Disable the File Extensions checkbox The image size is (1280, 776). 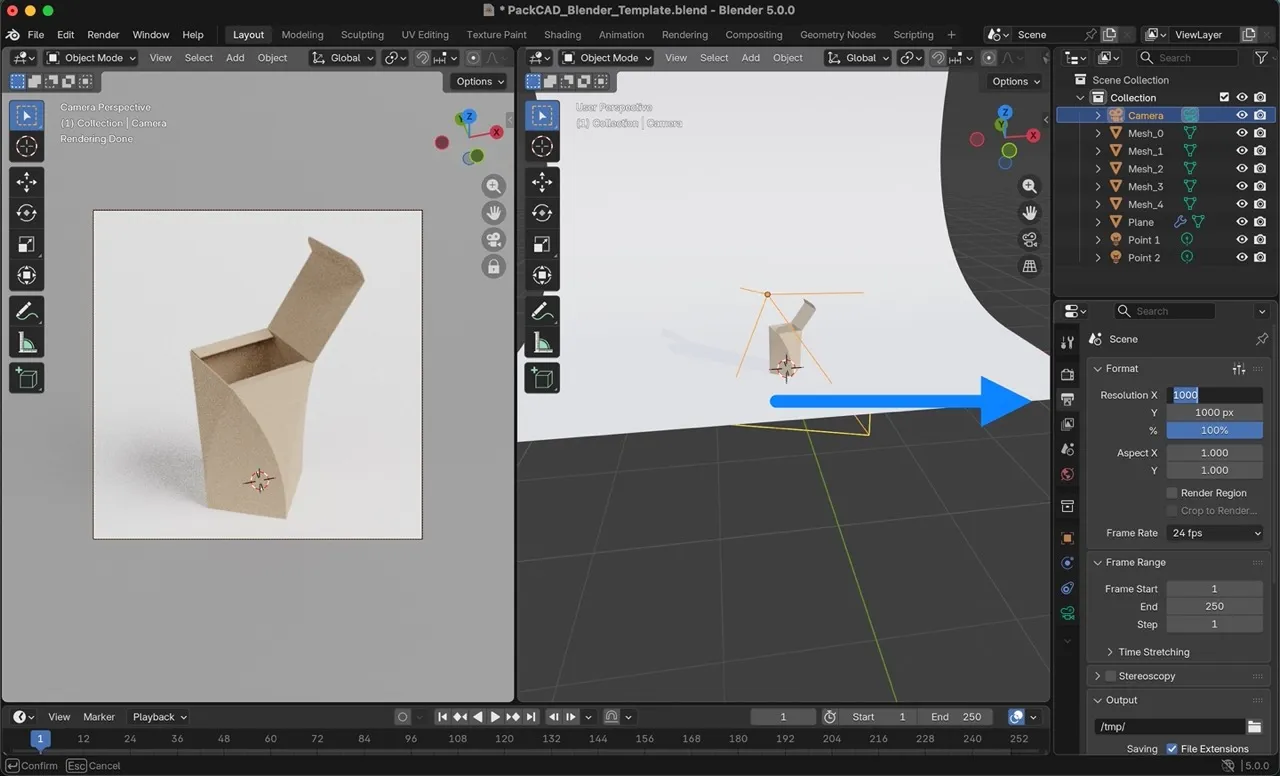coord(1172,749)
